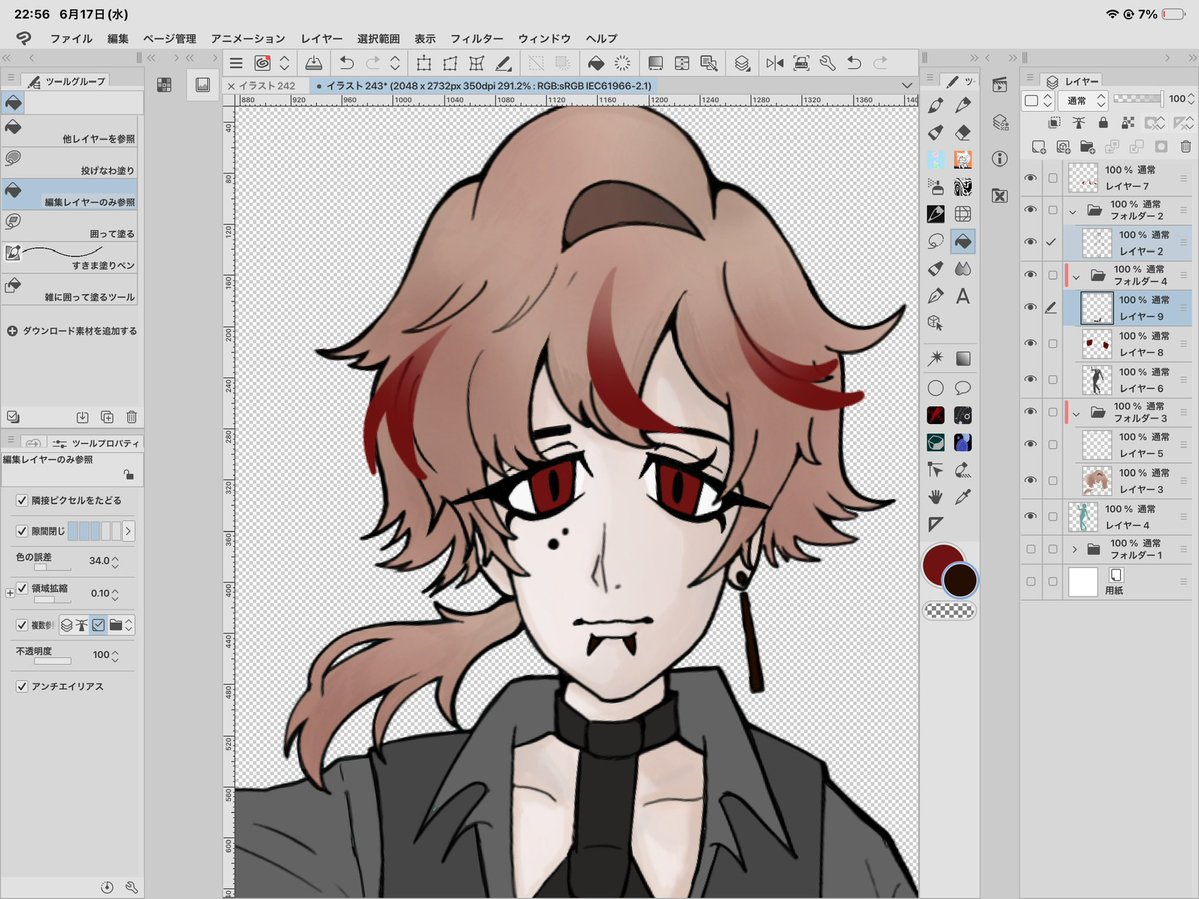Open the canvas tab list chevron
The image size is (1199, 899).
[x=906, y=86]
